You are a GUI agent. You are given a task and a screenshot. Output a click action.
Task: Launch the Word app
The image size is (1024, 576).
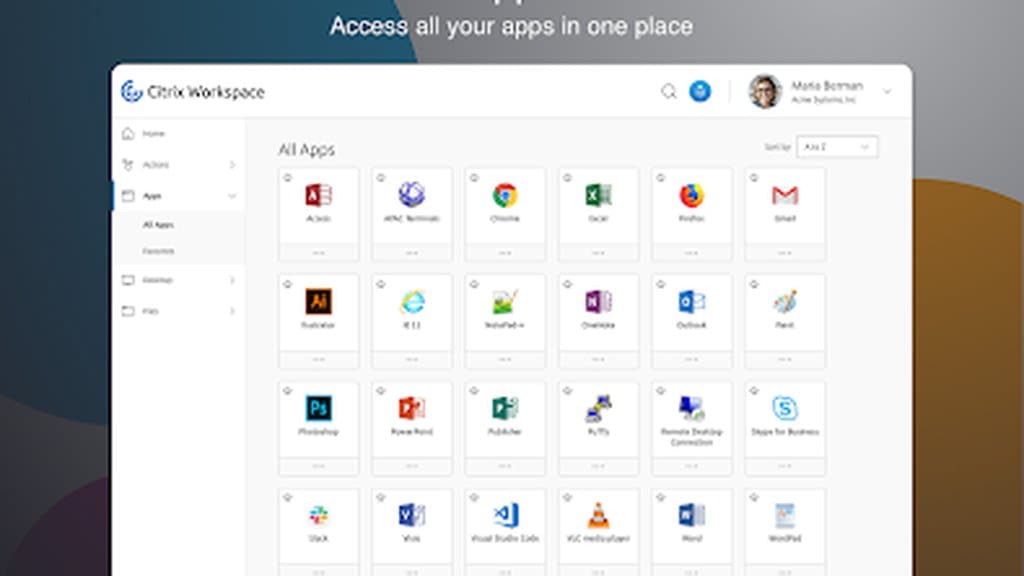click(x=692, y=515)
